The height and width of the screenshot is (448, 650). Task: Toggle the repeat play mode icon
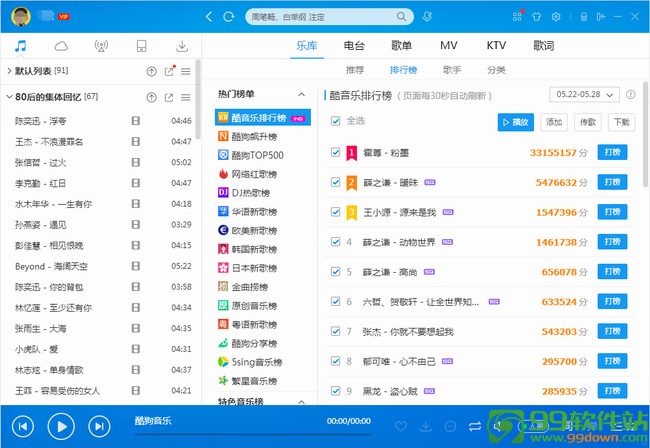point(475,426)
